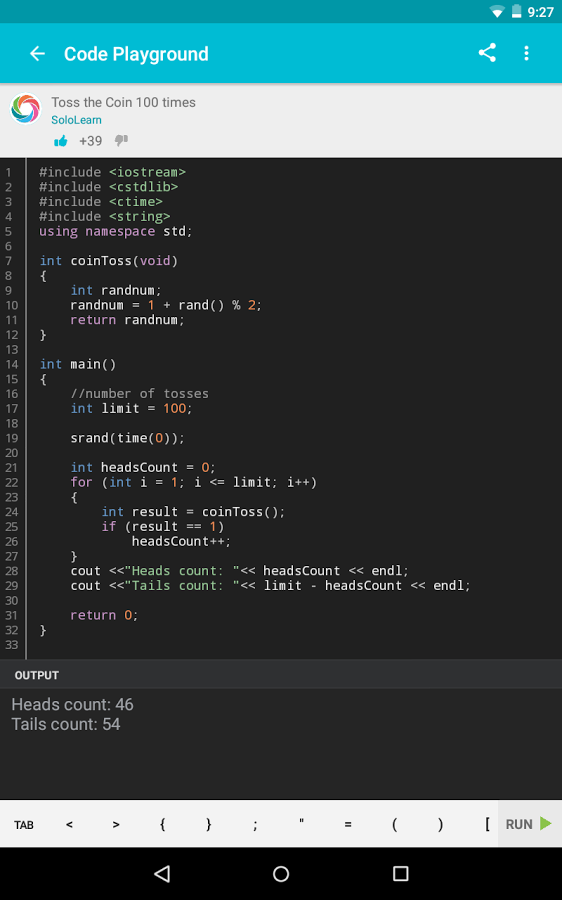Tap the back arrow in header
Viewport: 562px width, 900px height.
37,53
